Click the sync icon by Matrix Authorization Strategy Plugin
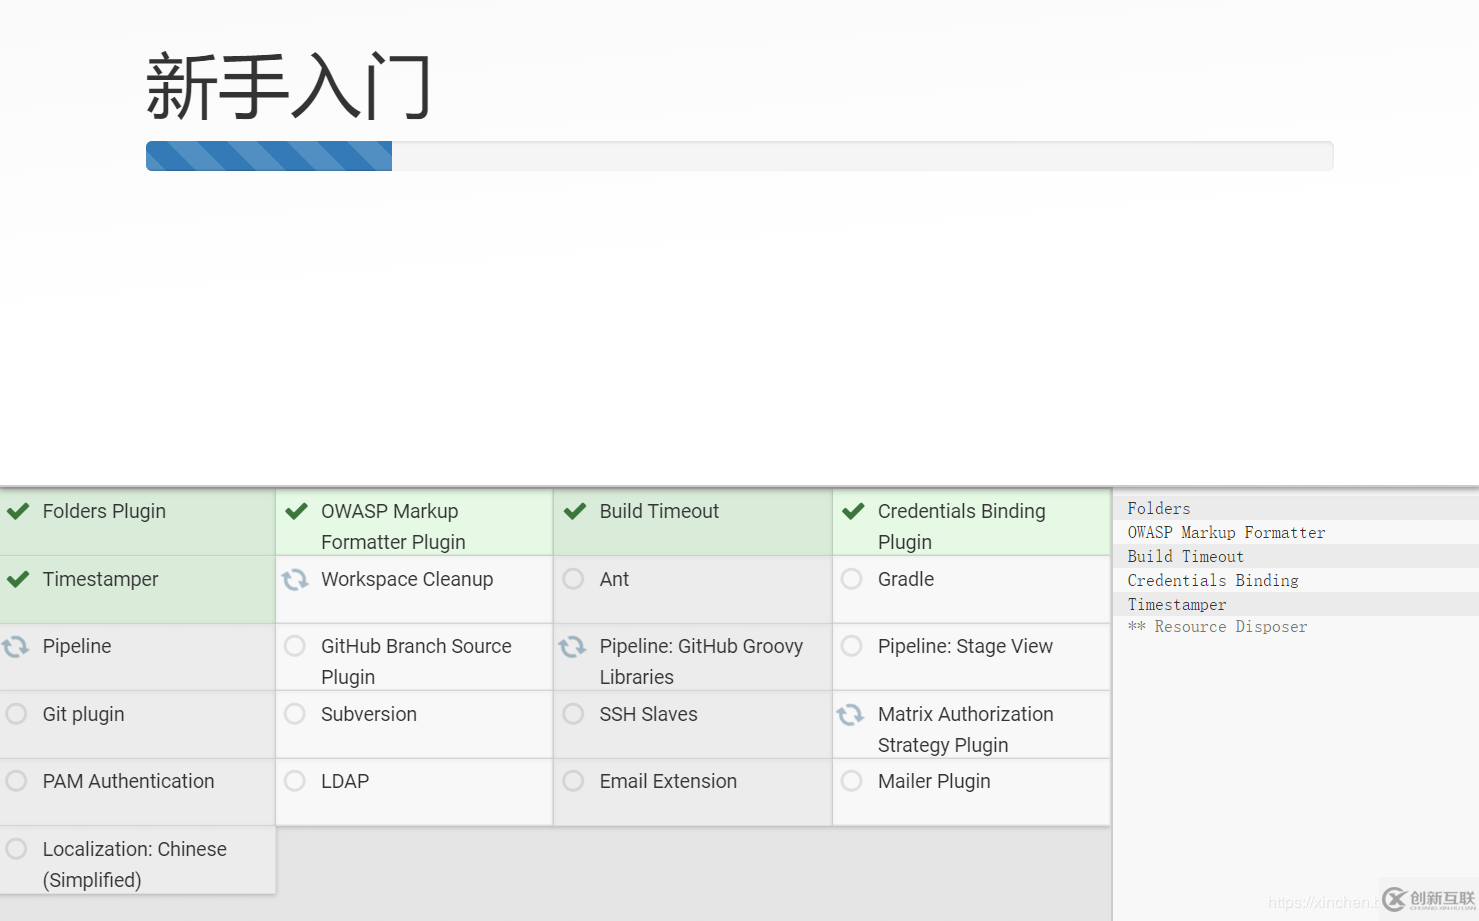The height and width of the screenshot is (921, 1479). point(851,714)
